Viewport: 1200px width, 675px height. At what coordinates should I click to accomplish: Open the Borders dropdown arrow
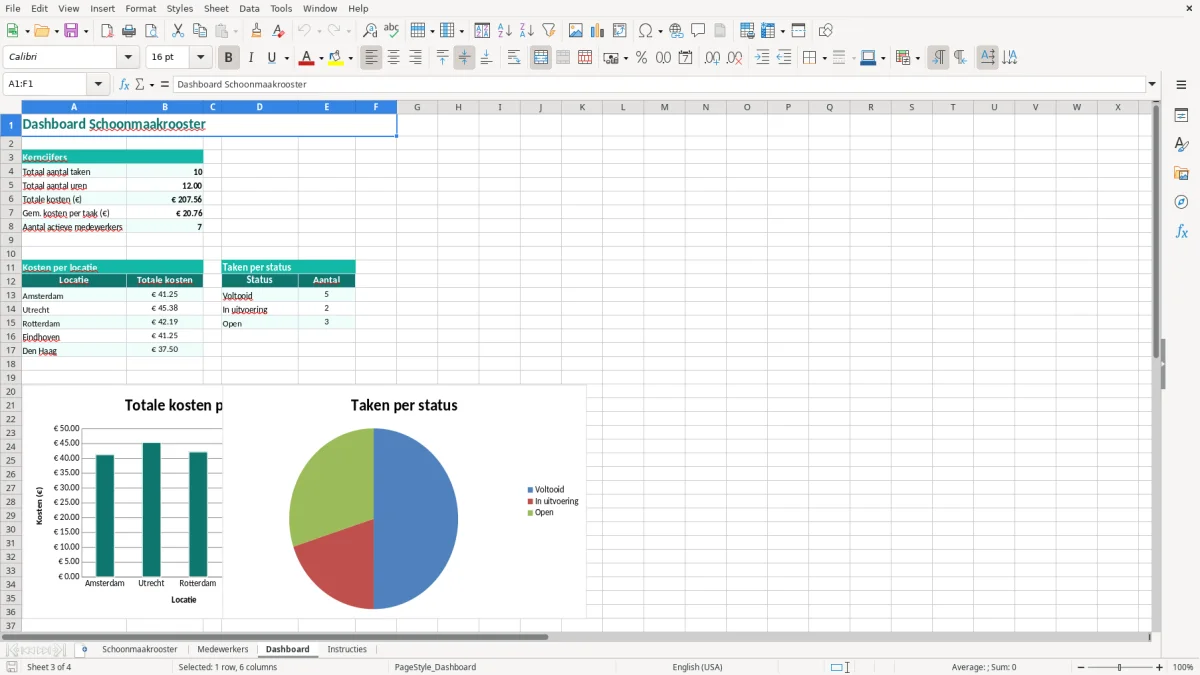pyautogui.click(x=824, y=58)
